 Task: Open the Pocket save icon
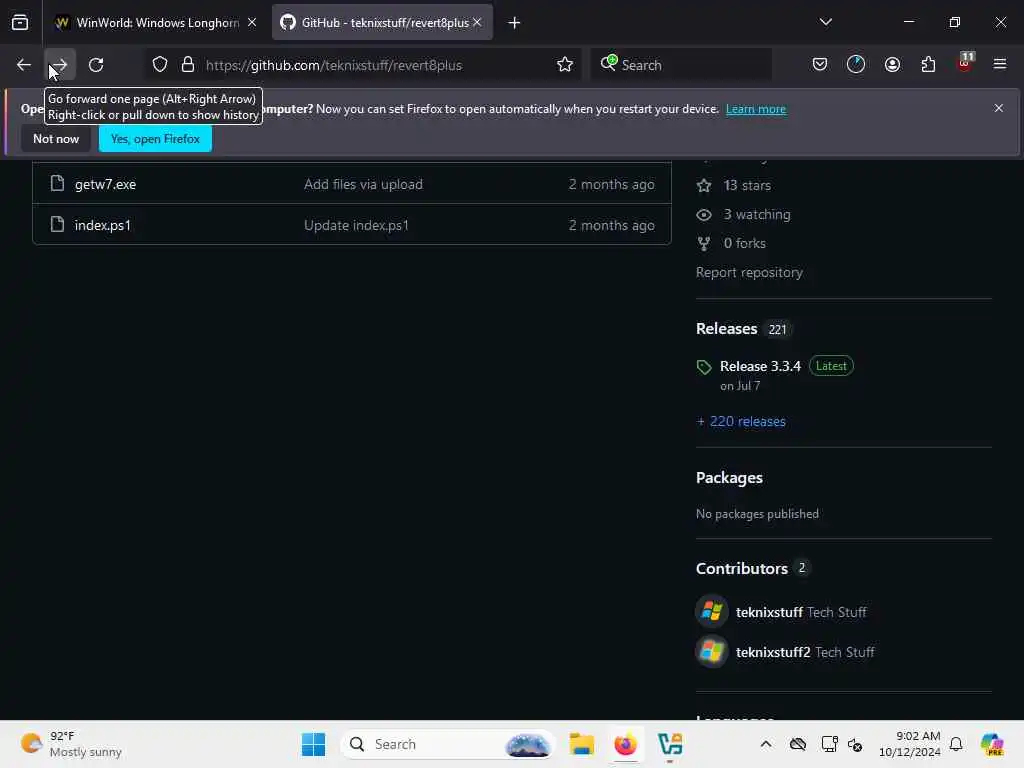click(x=820, y=65)
